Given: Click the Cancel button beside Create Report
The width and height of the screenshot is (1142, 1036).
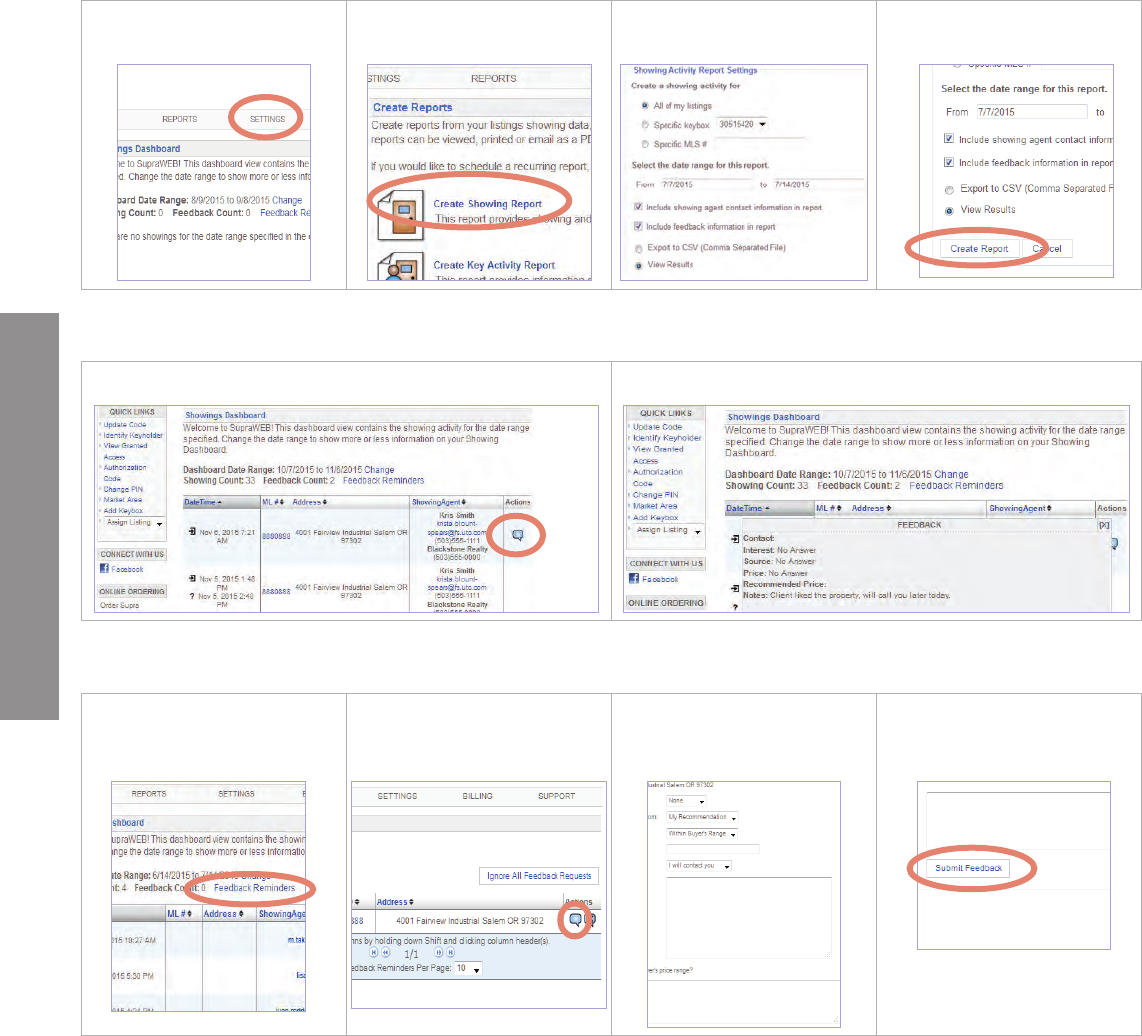Looking at the screenshot, I should click(1047, 248).
